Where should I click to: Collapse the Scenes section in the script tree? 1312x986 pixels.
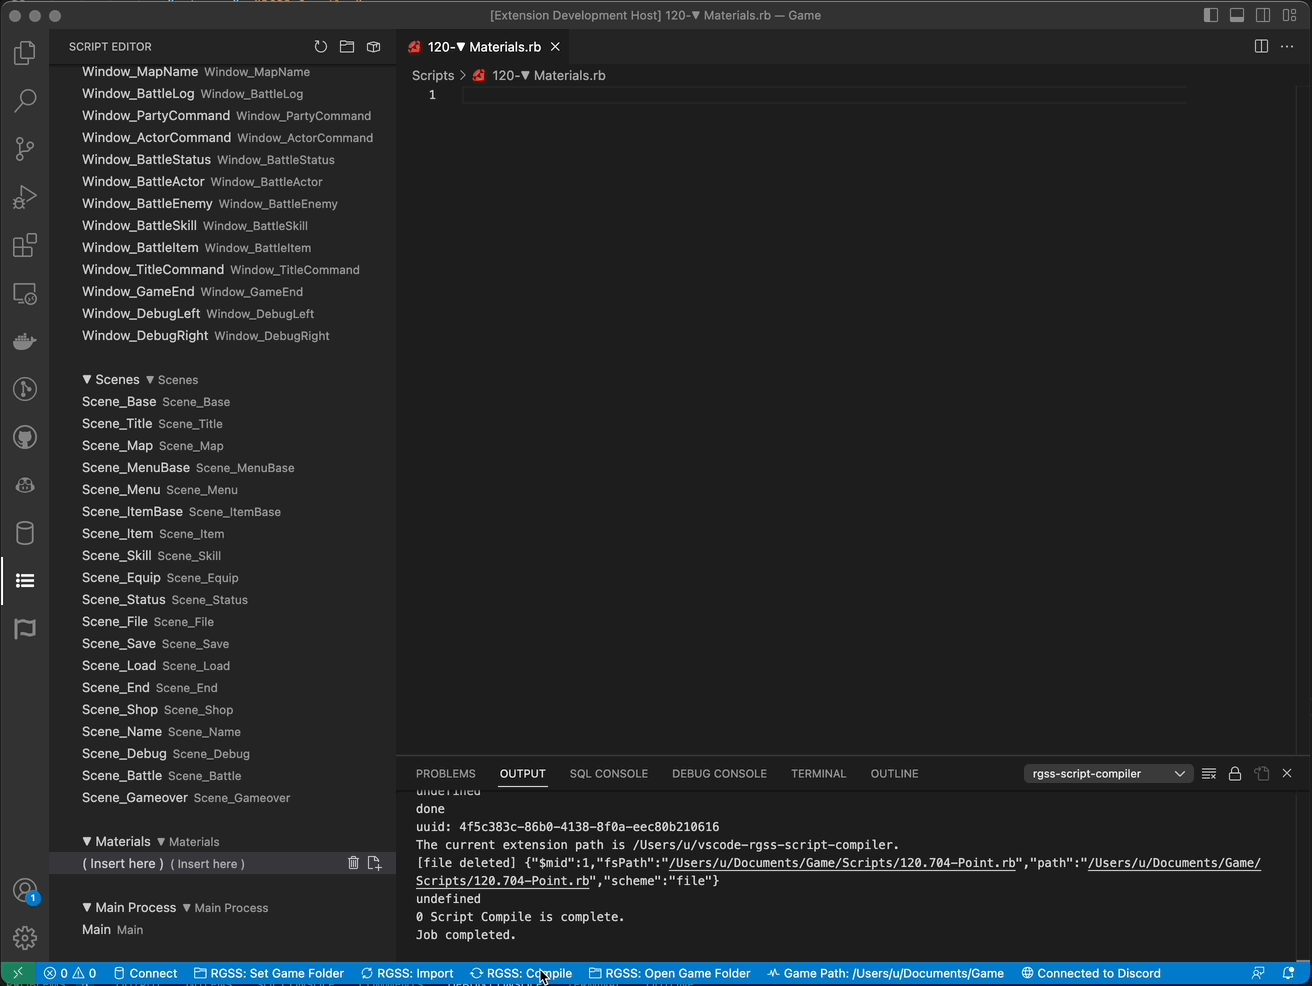click(x=89, y=379)
